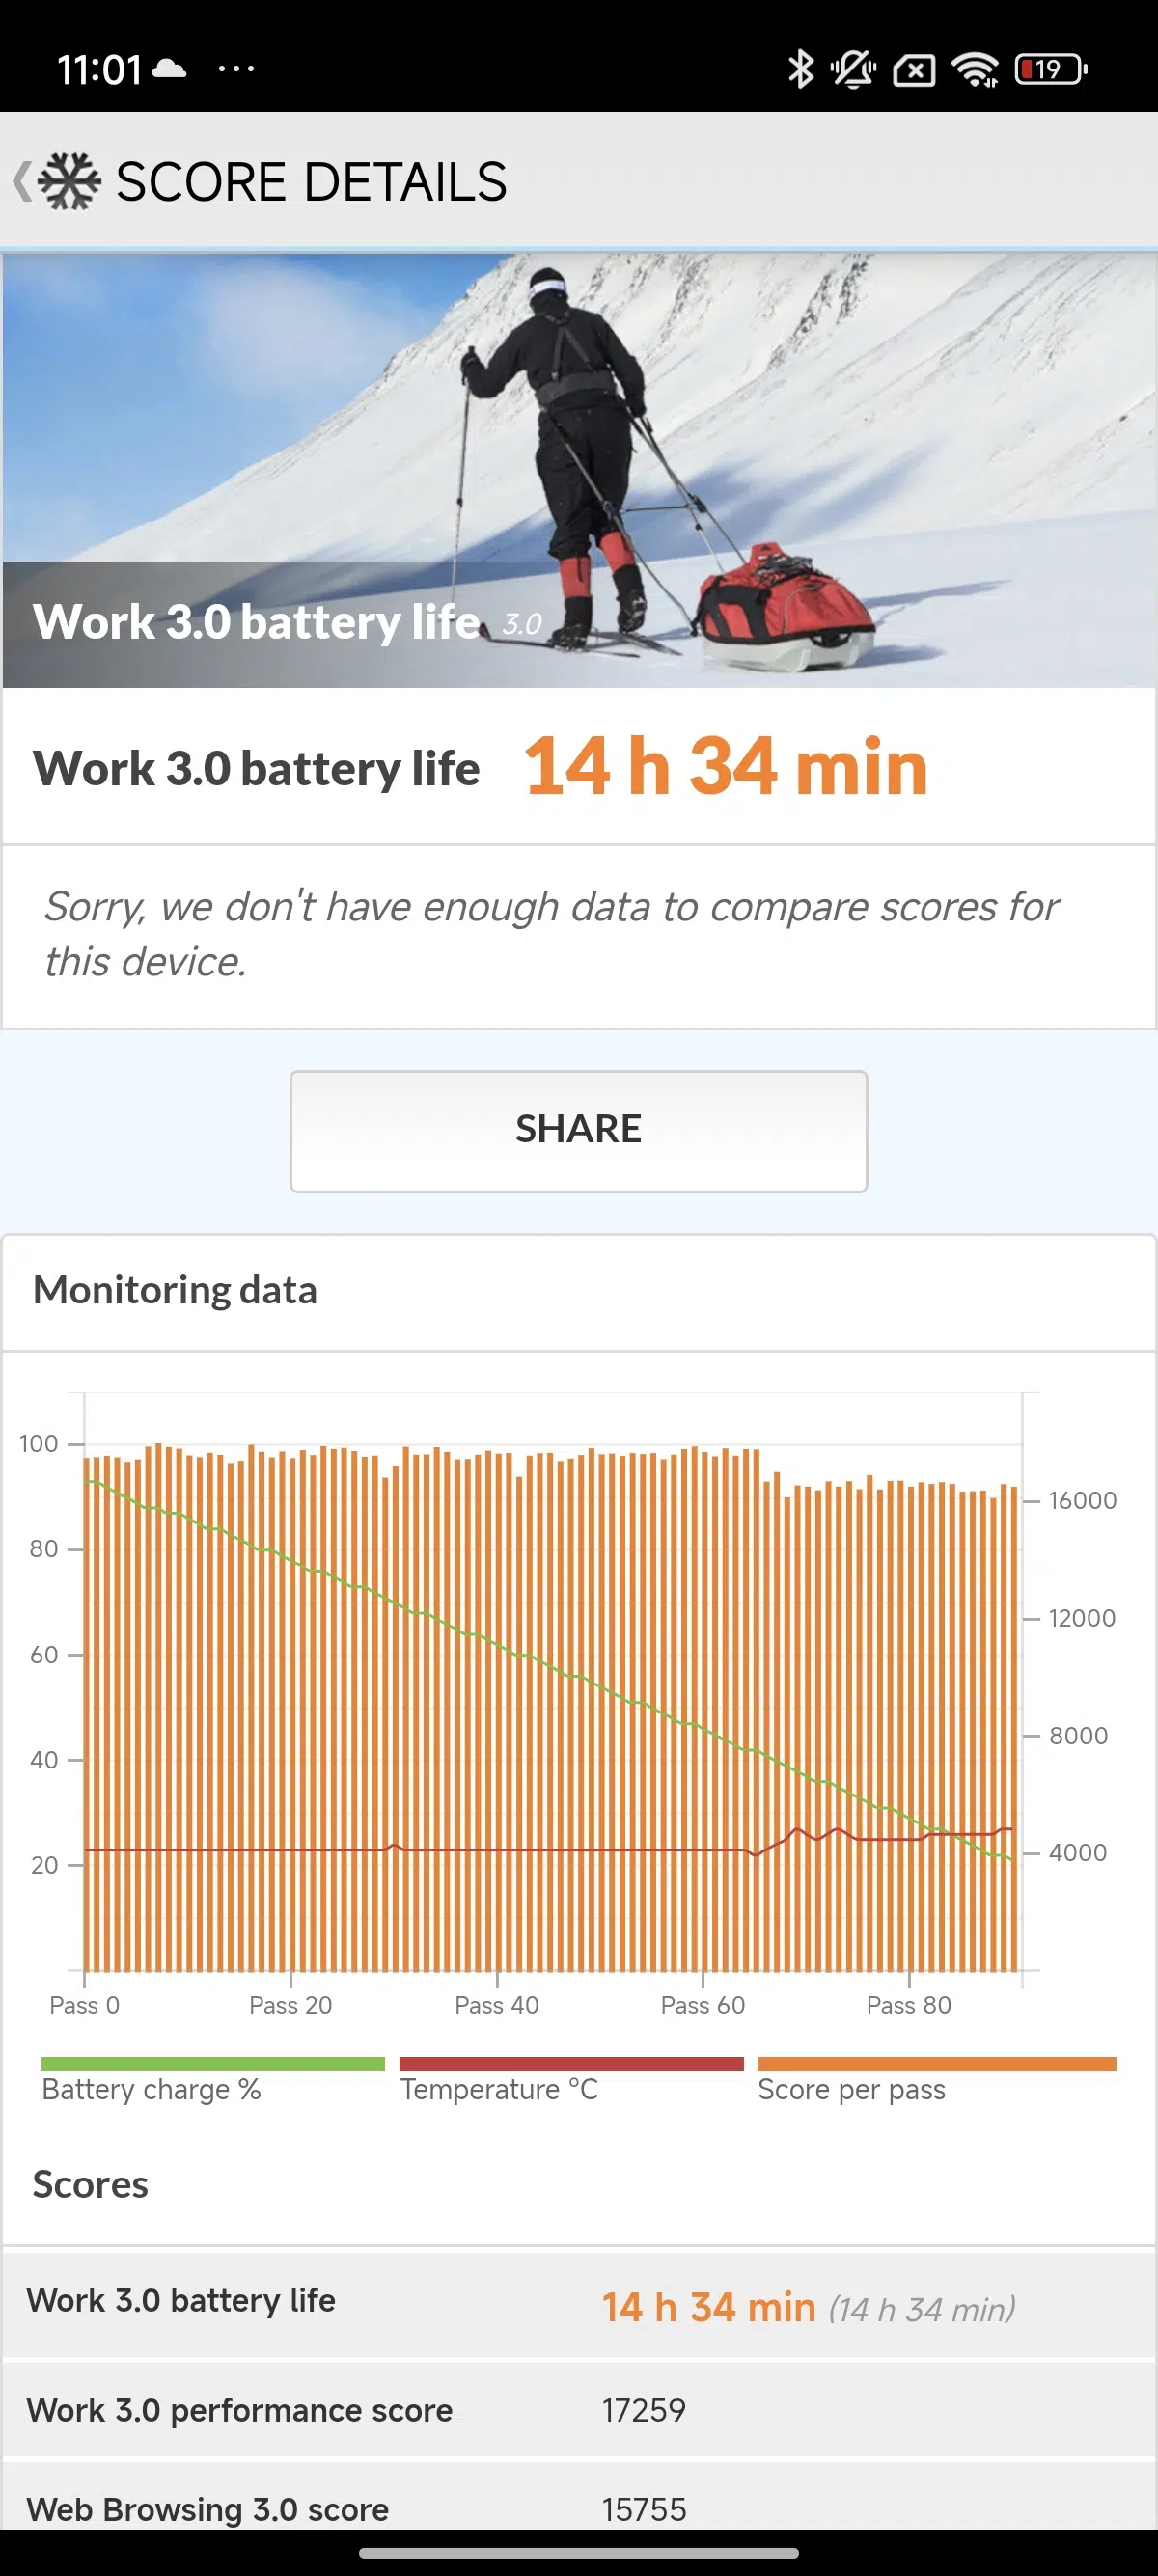Tap the skier banner image
Screen dimensions: 1158x2576
(x=579, y=470)
